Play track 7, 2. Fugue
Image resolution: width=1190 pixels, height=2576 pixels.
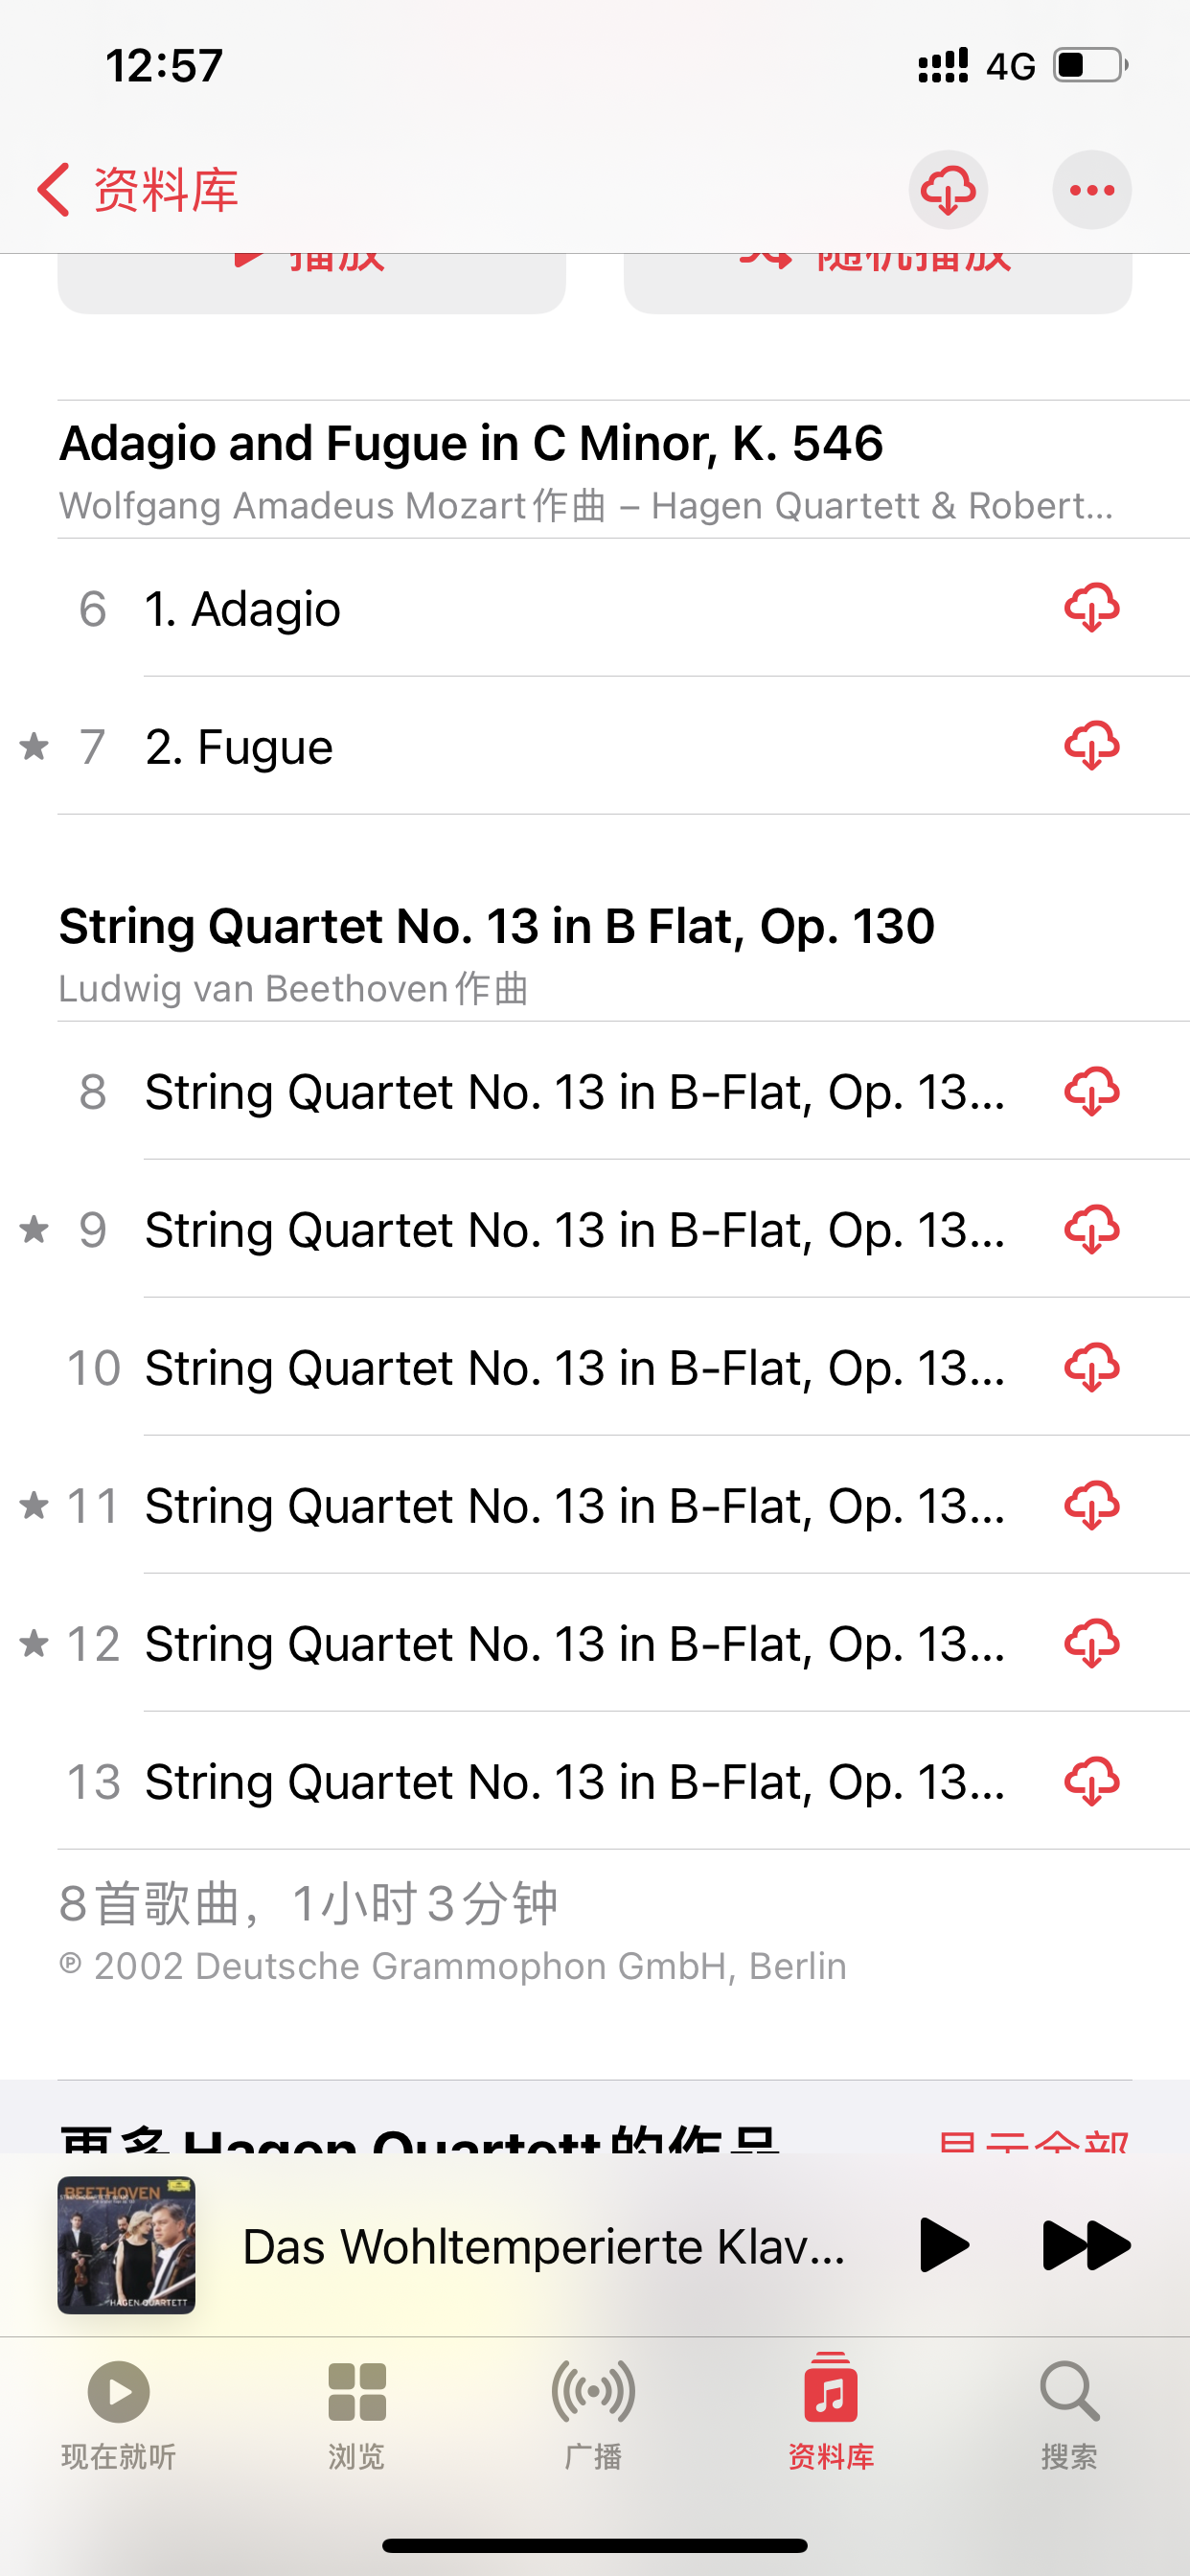(x=500, y=747)
